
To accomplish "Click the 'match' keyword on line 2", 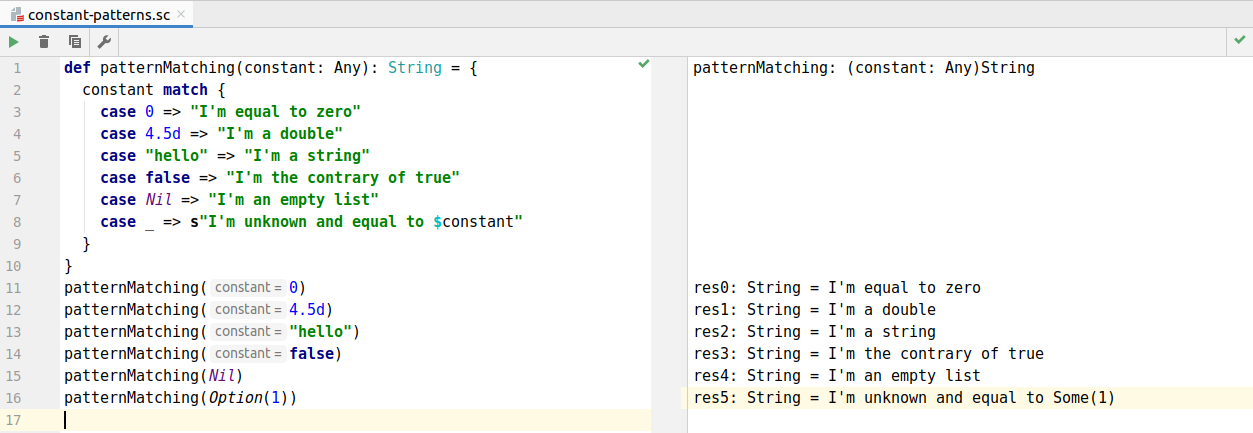I will coord(185,90).
